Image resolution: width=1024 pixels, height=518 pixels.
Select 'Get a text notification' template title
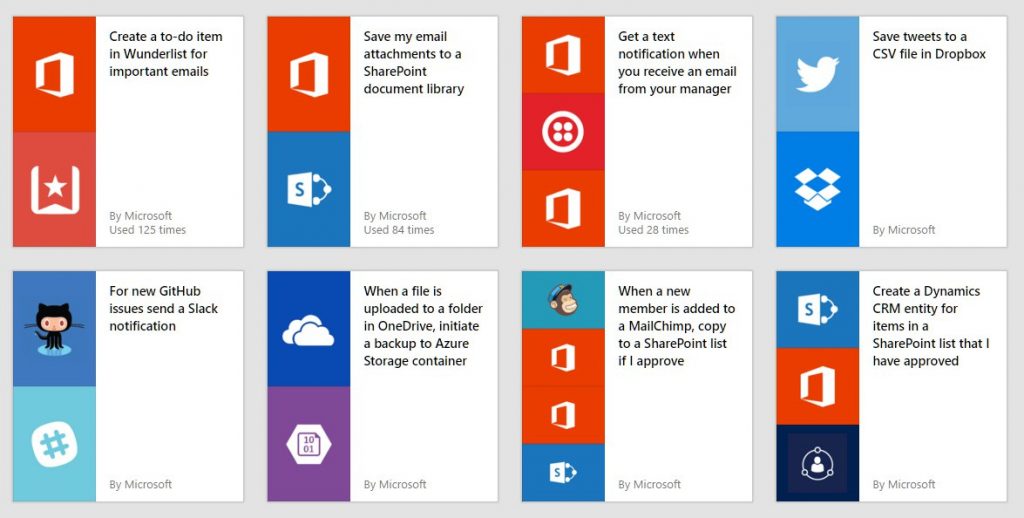click(677, 63)
